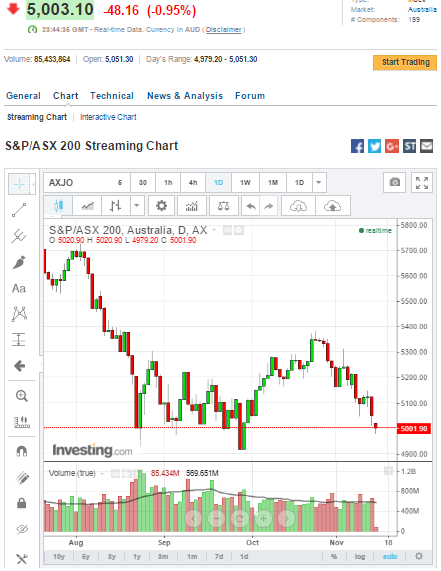The height and width of the screenshot is (571, 441).
Task: Select the measure ruler tool
Action: click(x=21, y=422)
